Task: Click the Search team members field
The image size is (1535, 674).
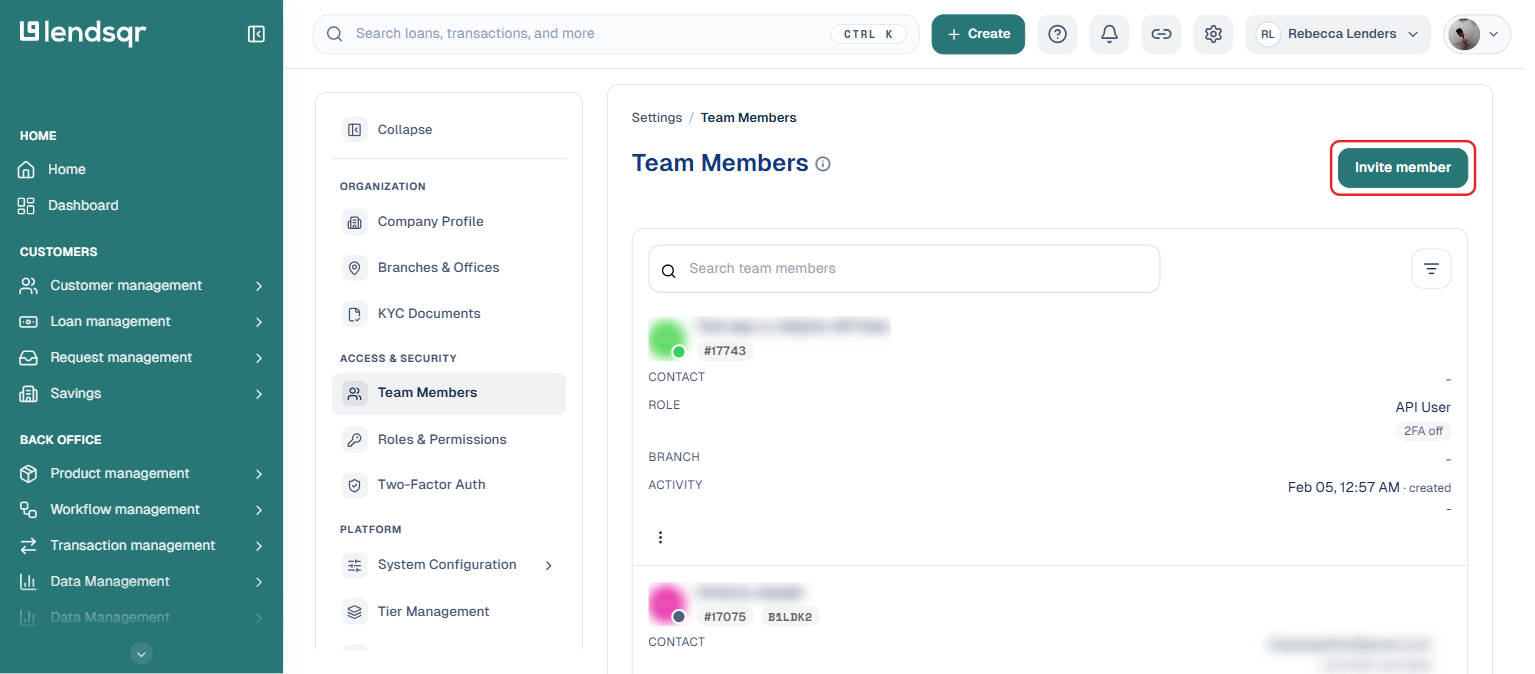Action: click(904, 269)
